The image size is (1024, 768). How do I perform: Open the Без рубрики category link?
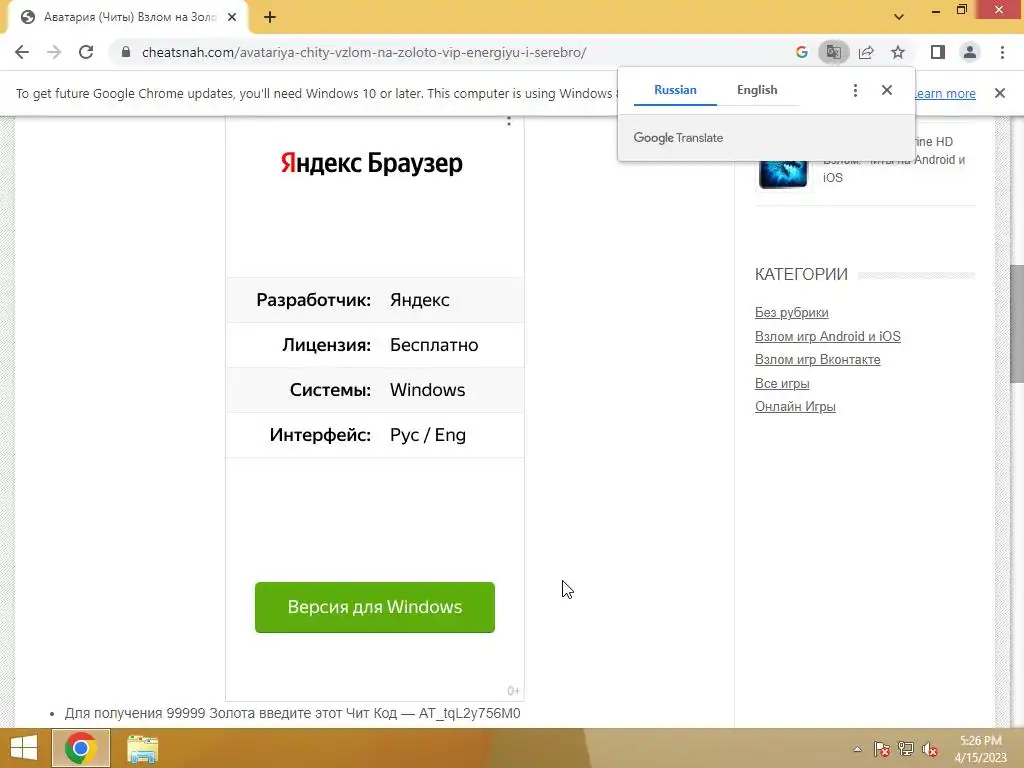tap(792, 313)
